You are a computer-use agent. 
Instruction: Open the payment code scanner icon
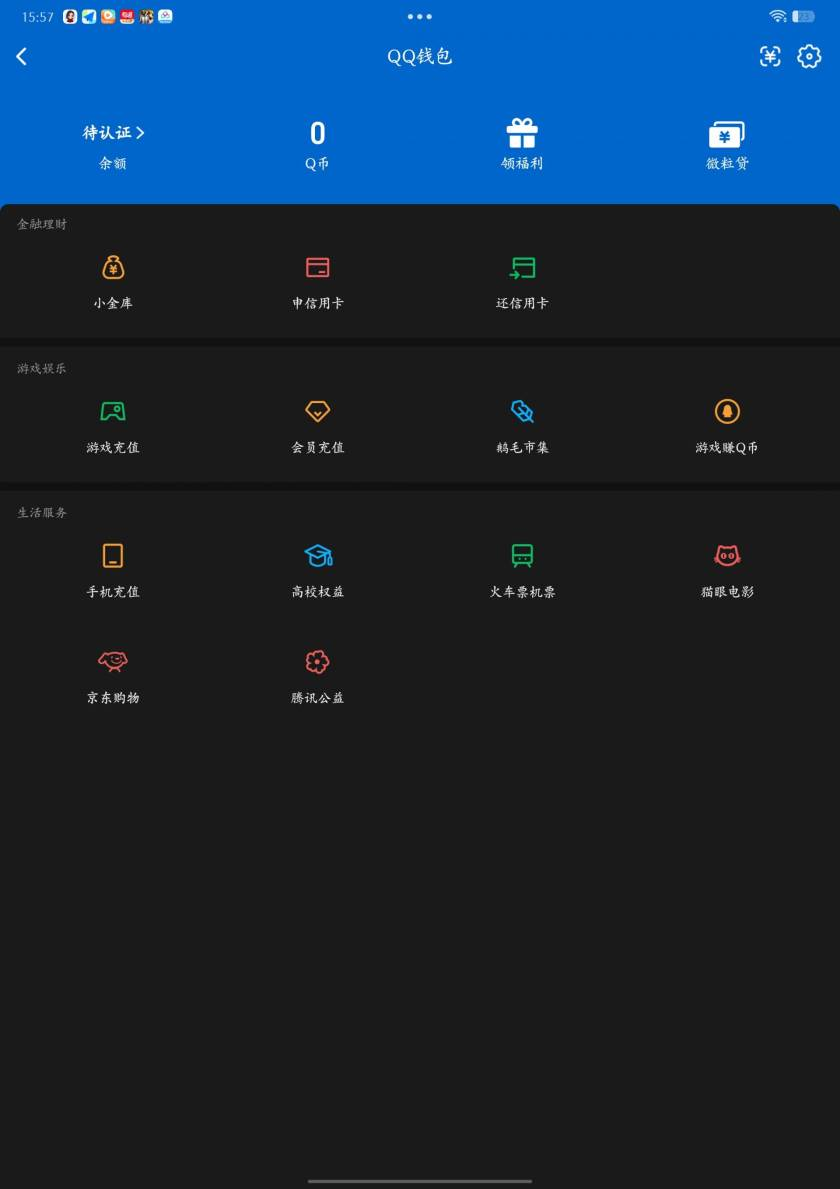click(770, 56)
